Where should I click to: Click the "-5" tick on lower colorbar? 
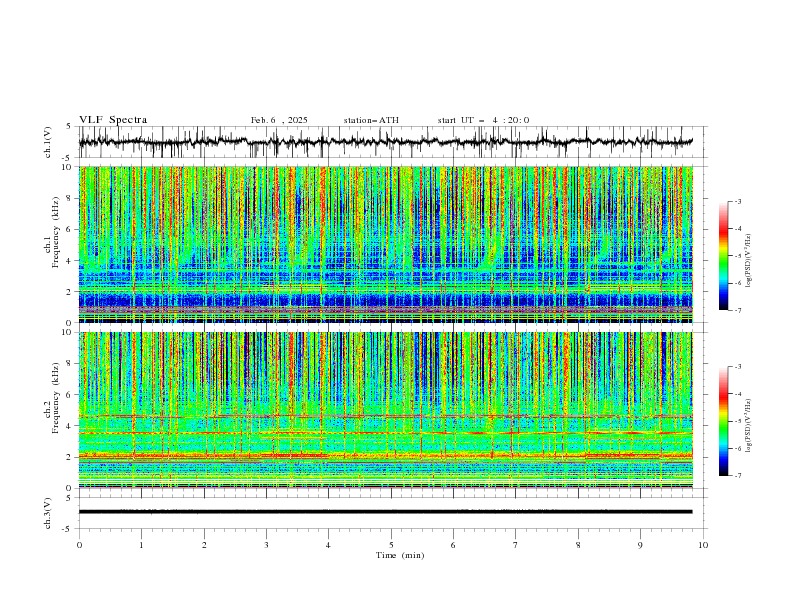click(738, 421)
